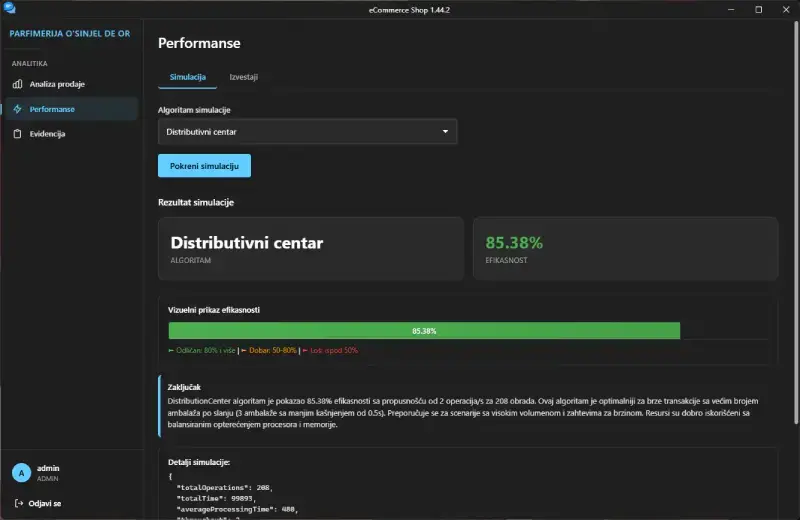Click the totalOperations JSON line
The width and height of the screenshot is (800, 520).
click(x=224, y=487)
